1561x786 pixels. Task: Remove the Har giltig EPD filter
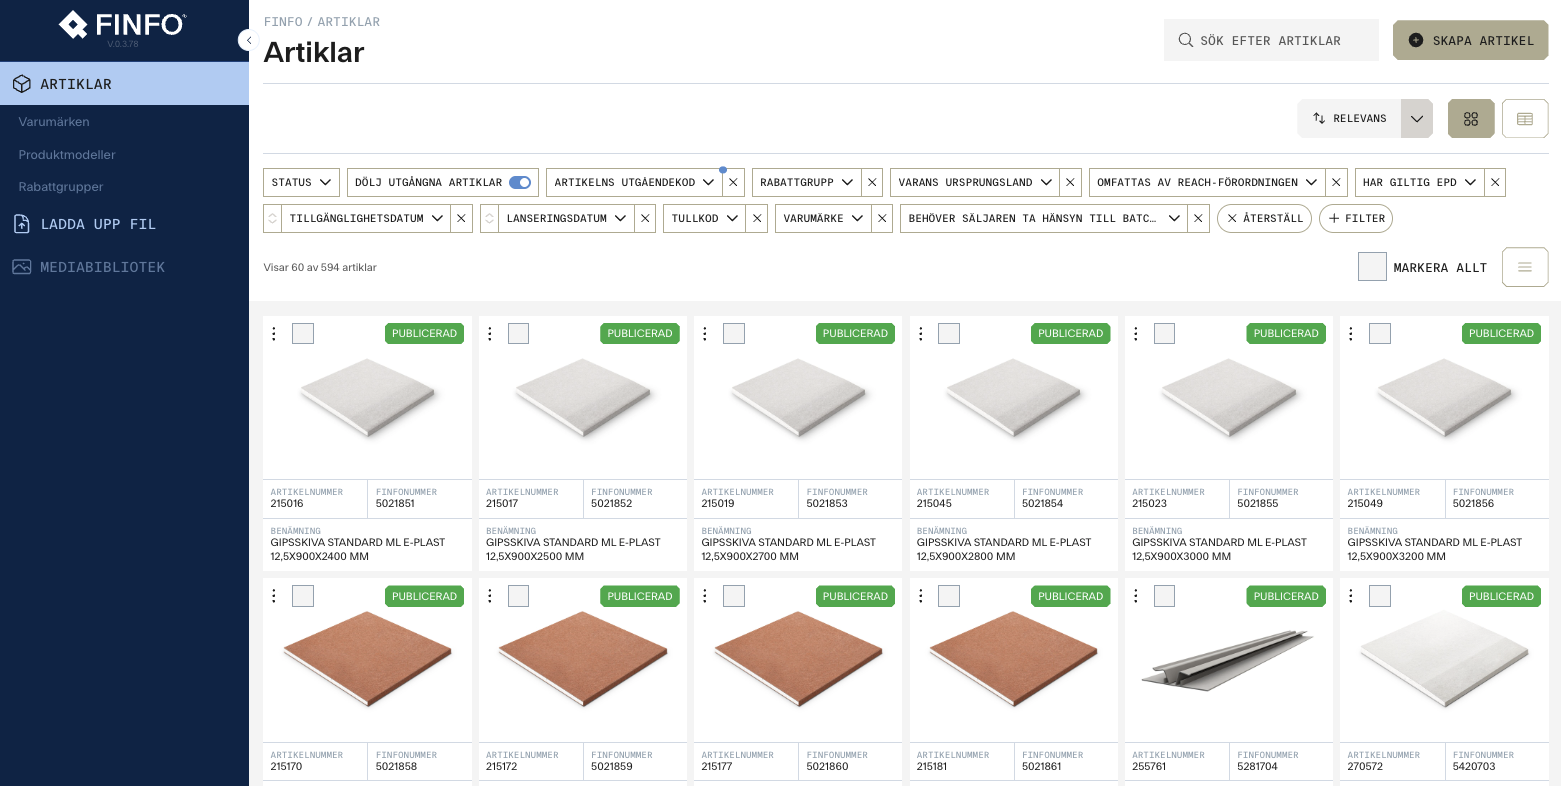point(1495,182)
